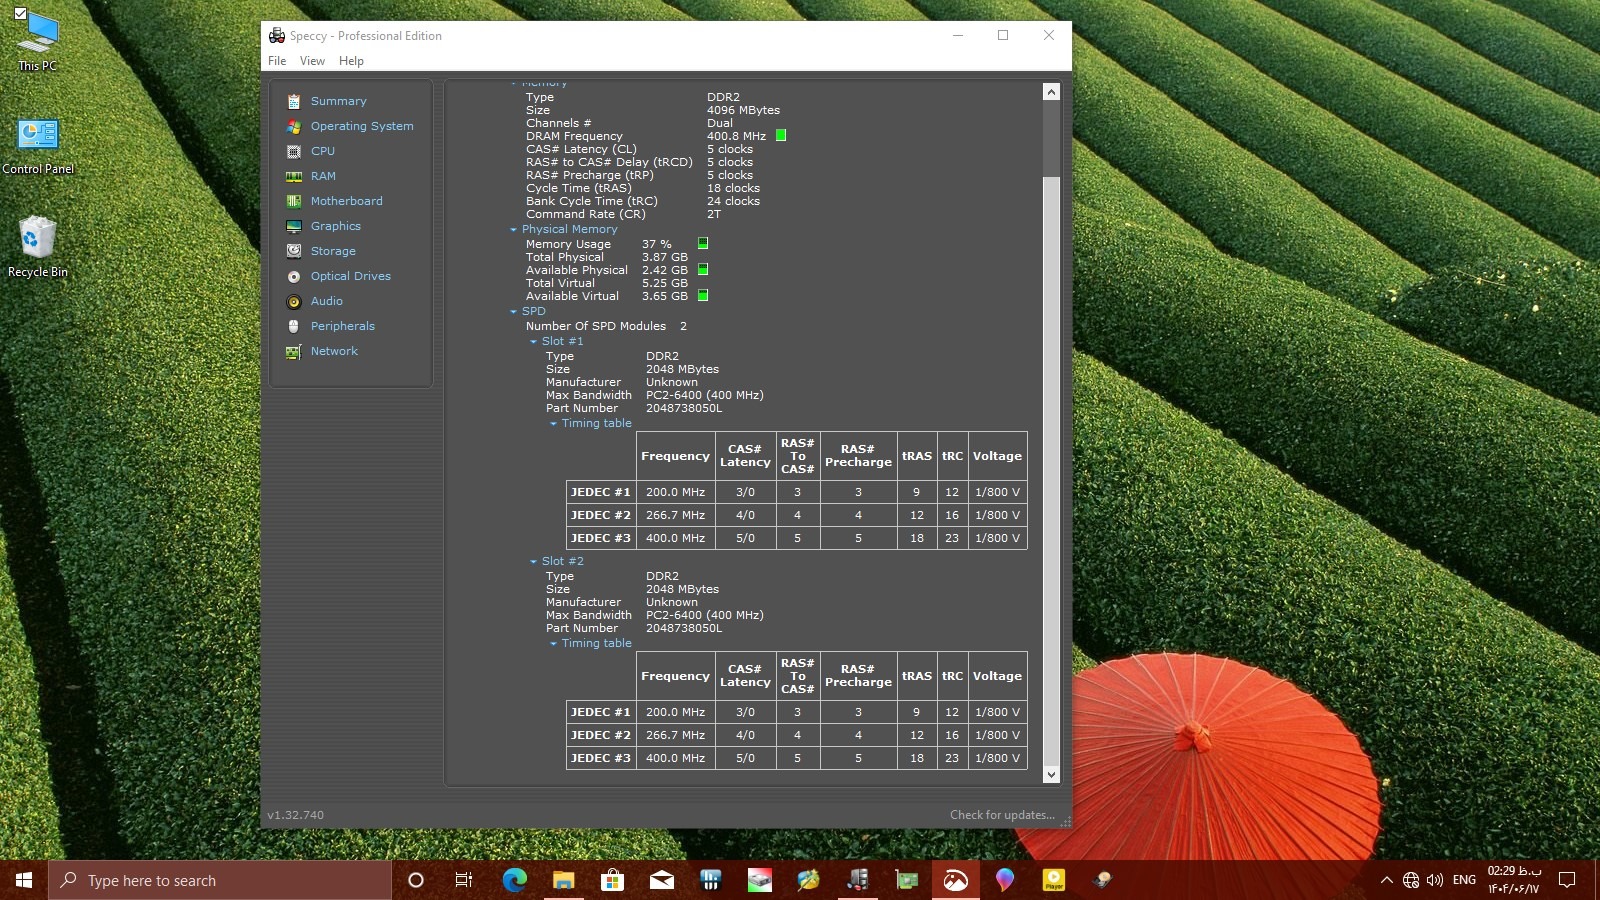This screenshot has height=900, width=1600.
Task: Collapse the SPD section
Action: pos(513,312)
